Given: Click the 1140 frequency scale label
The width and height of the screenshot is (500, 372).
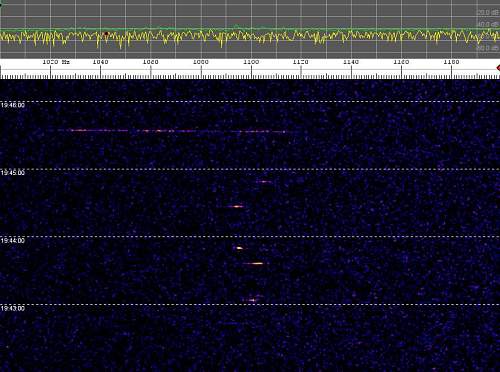Looking at the screenshot, I should click(351, 62).
